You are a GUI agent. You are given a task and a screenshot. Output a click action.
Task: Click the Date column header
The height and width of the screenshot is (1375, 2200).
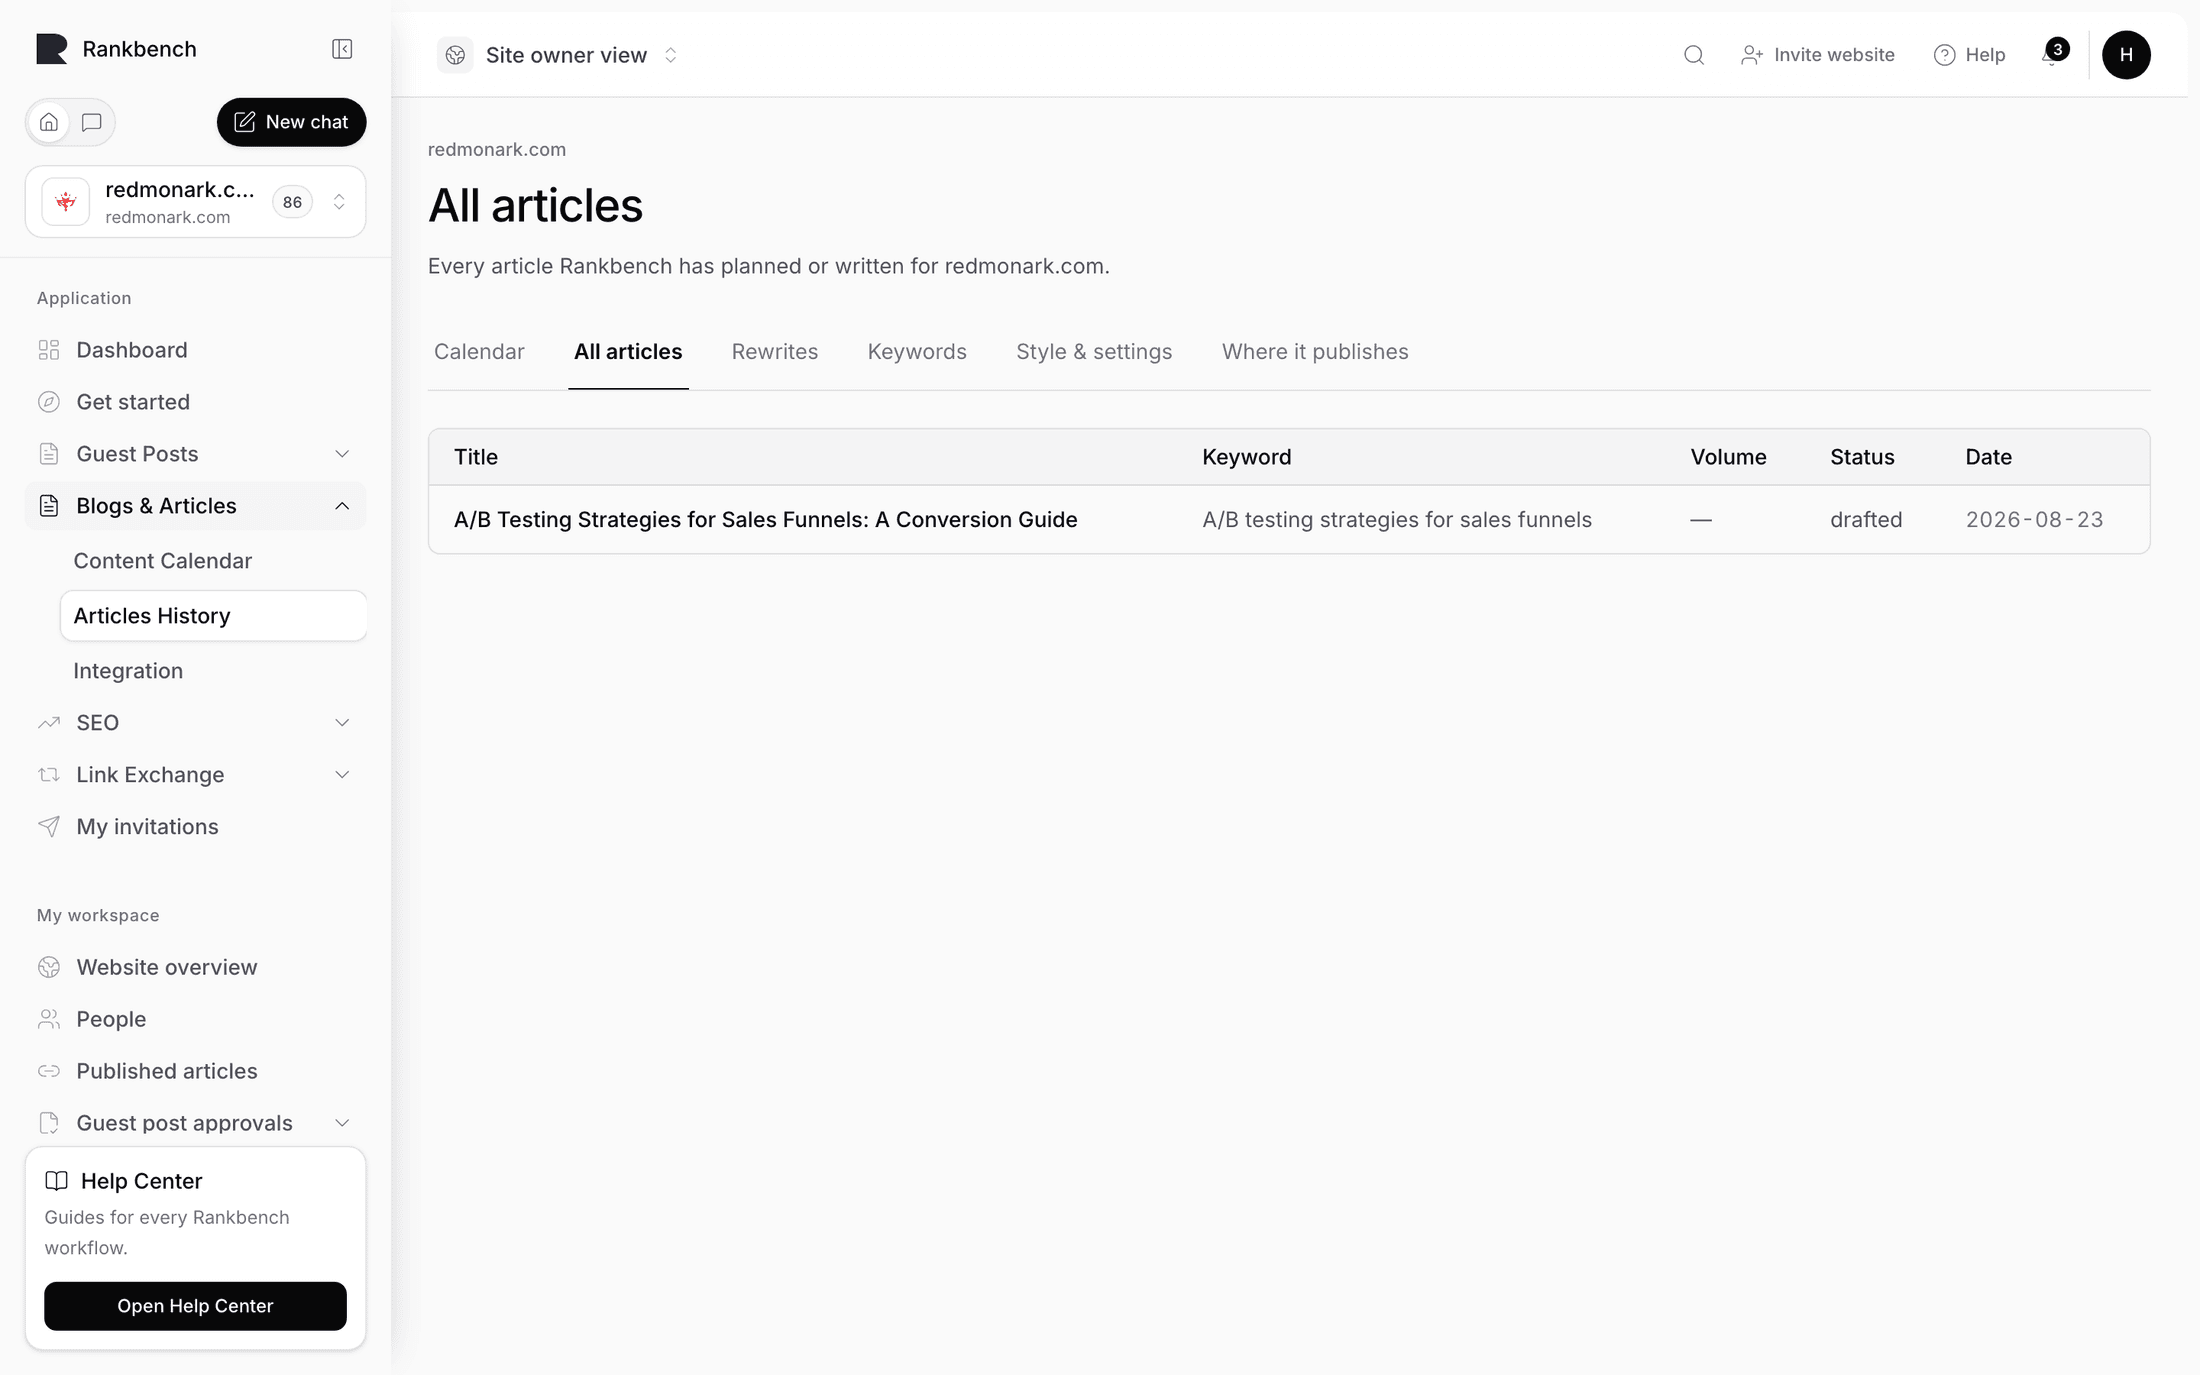coord(1988,457)
